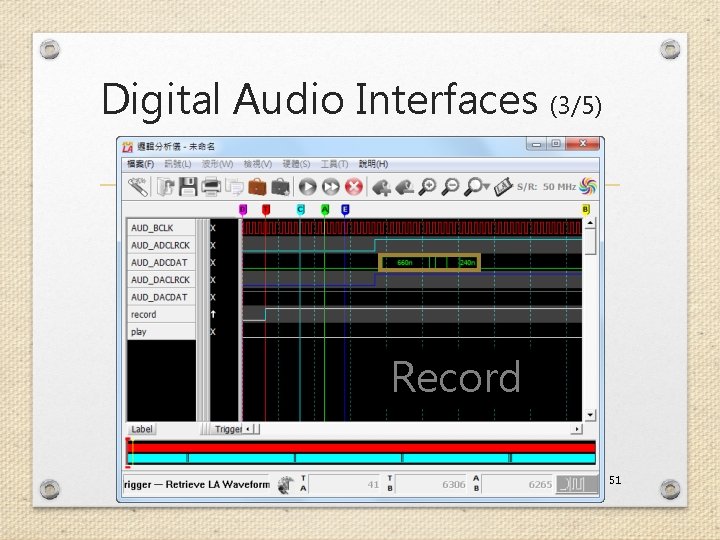720x540 pixels.
Task: Zoom in with the plus magnifier
Action: pos(428,187)
